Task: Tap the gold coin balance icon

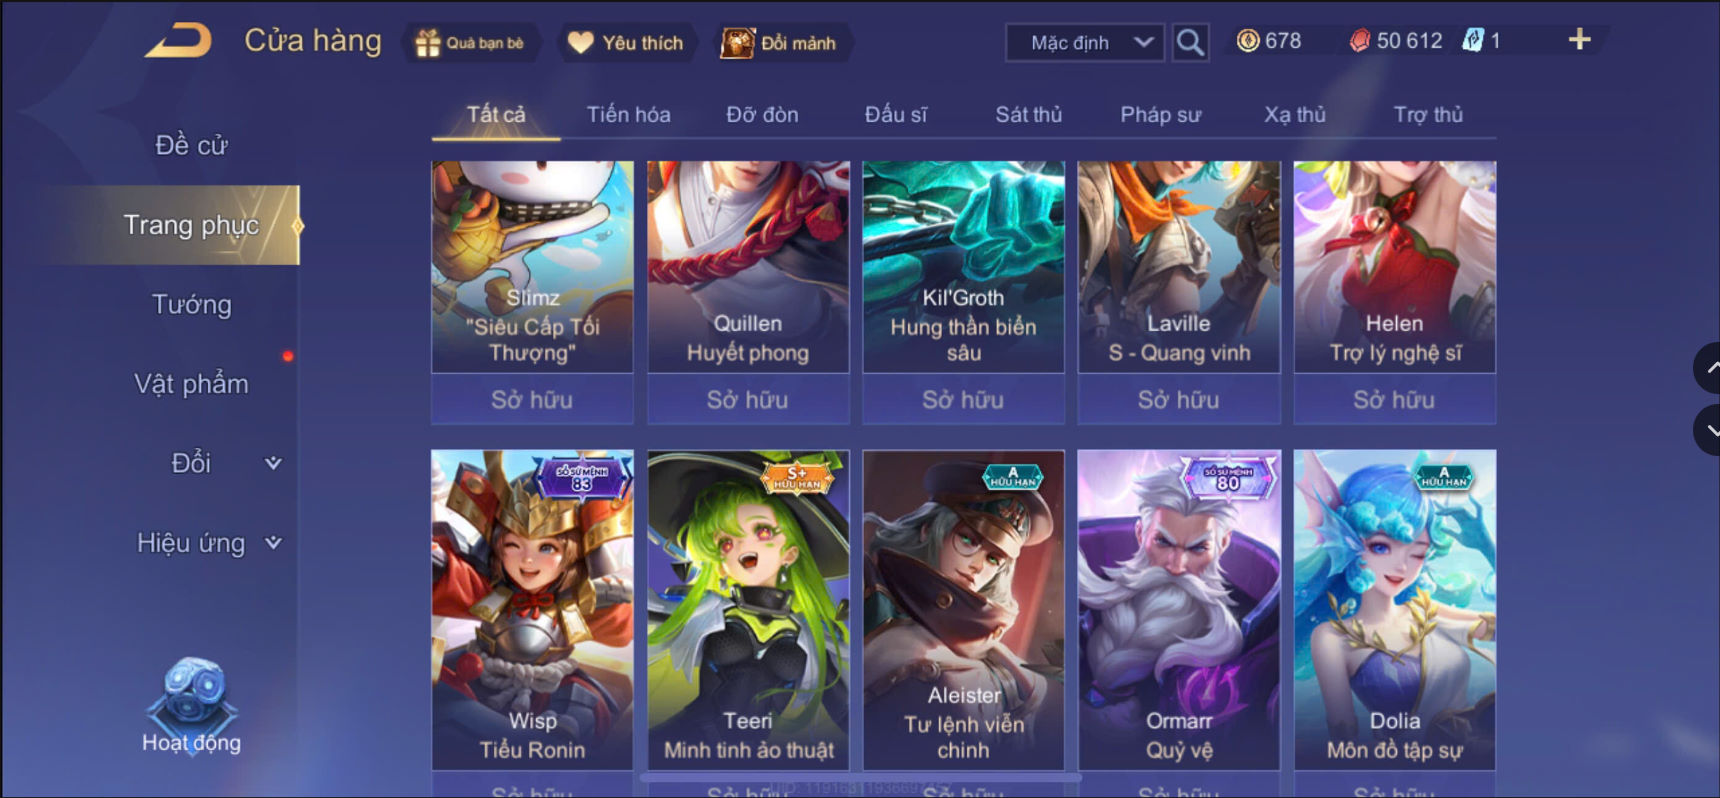Action: [x=1248, y=41]
